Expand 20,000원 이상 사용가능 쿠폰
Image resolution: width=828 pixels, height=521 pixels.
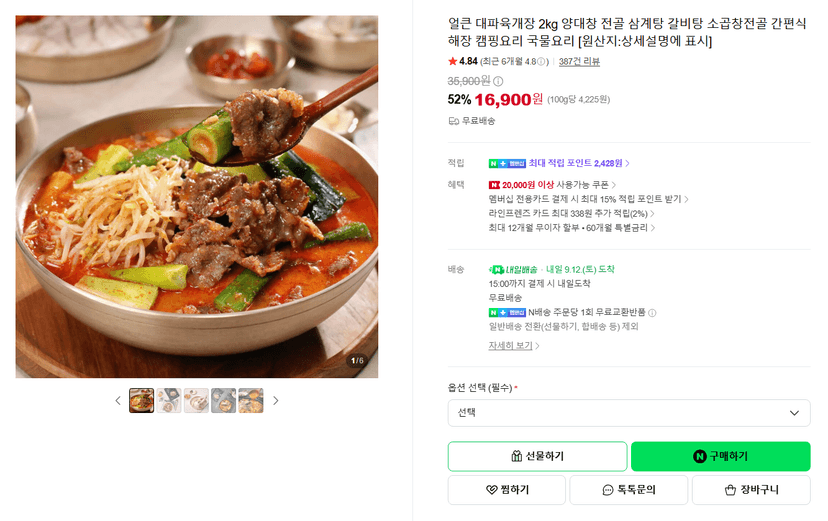553,185
